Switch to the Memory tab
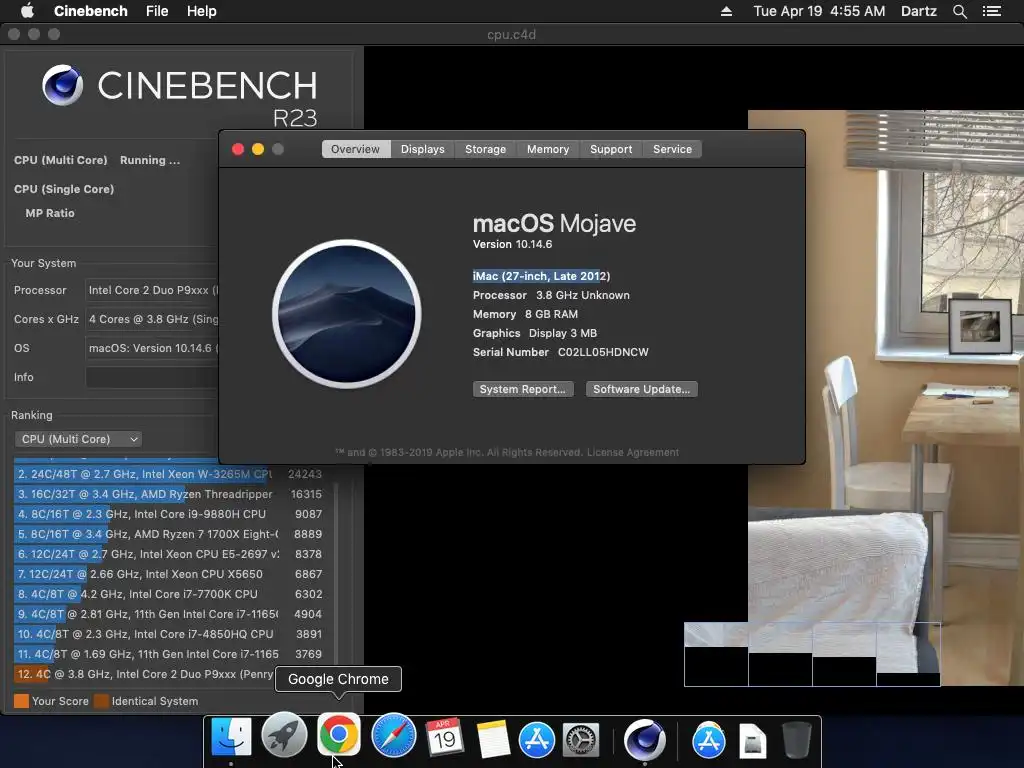The image size is (1024, 768). pyautogui.click(x=548, y=149)
